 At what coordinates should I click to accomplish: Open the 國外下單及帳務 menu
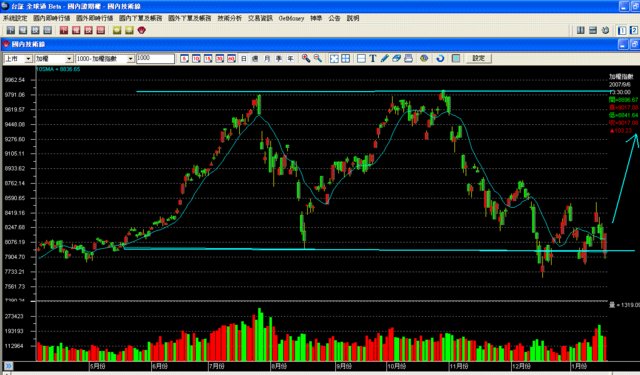[x=189, y=18]
